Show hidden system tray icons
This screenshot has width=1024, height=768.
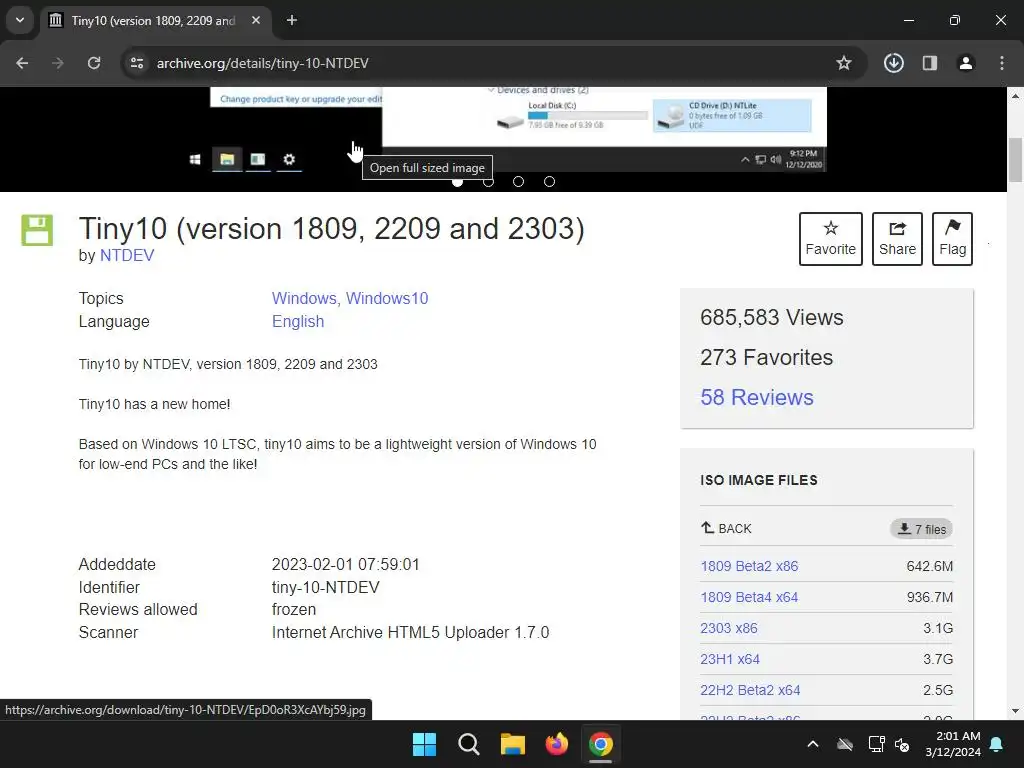coord(812,744)
